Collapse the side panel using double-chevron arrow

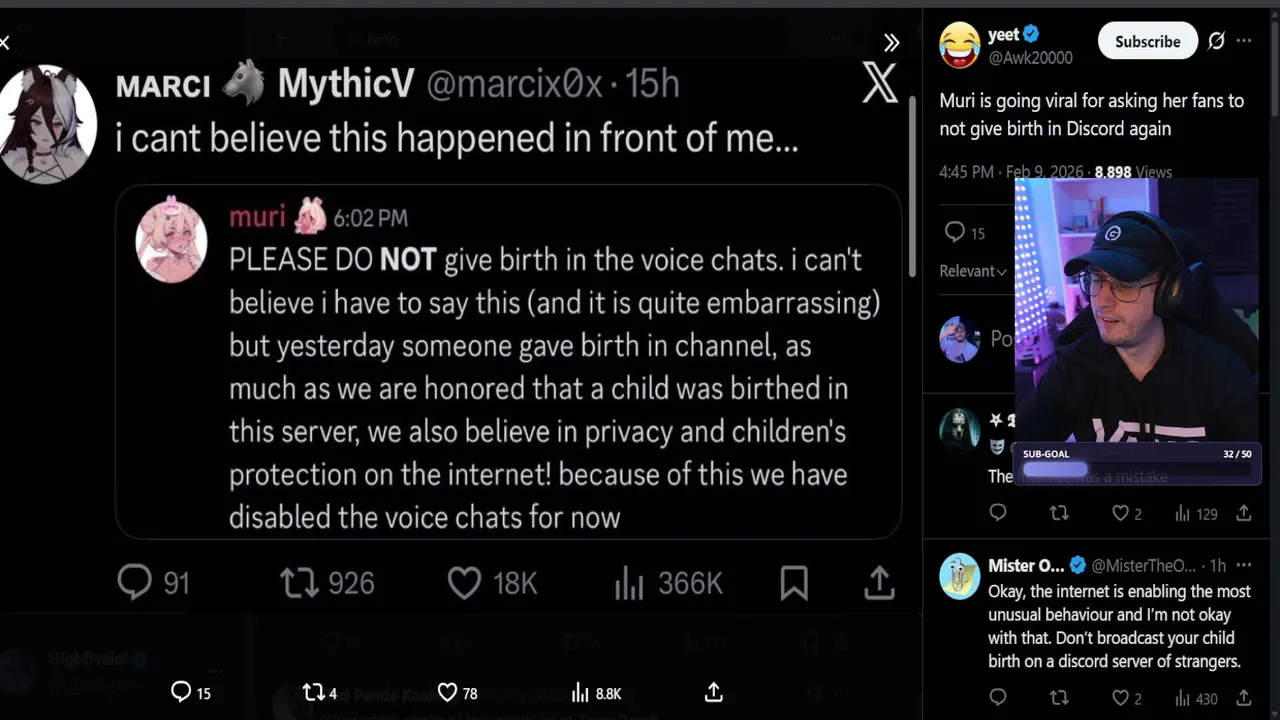891,43
